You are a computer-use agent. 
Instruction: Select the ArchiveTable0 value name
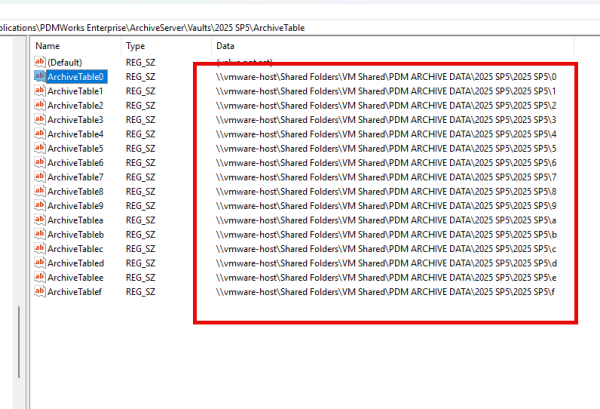(x=75, y=77)
